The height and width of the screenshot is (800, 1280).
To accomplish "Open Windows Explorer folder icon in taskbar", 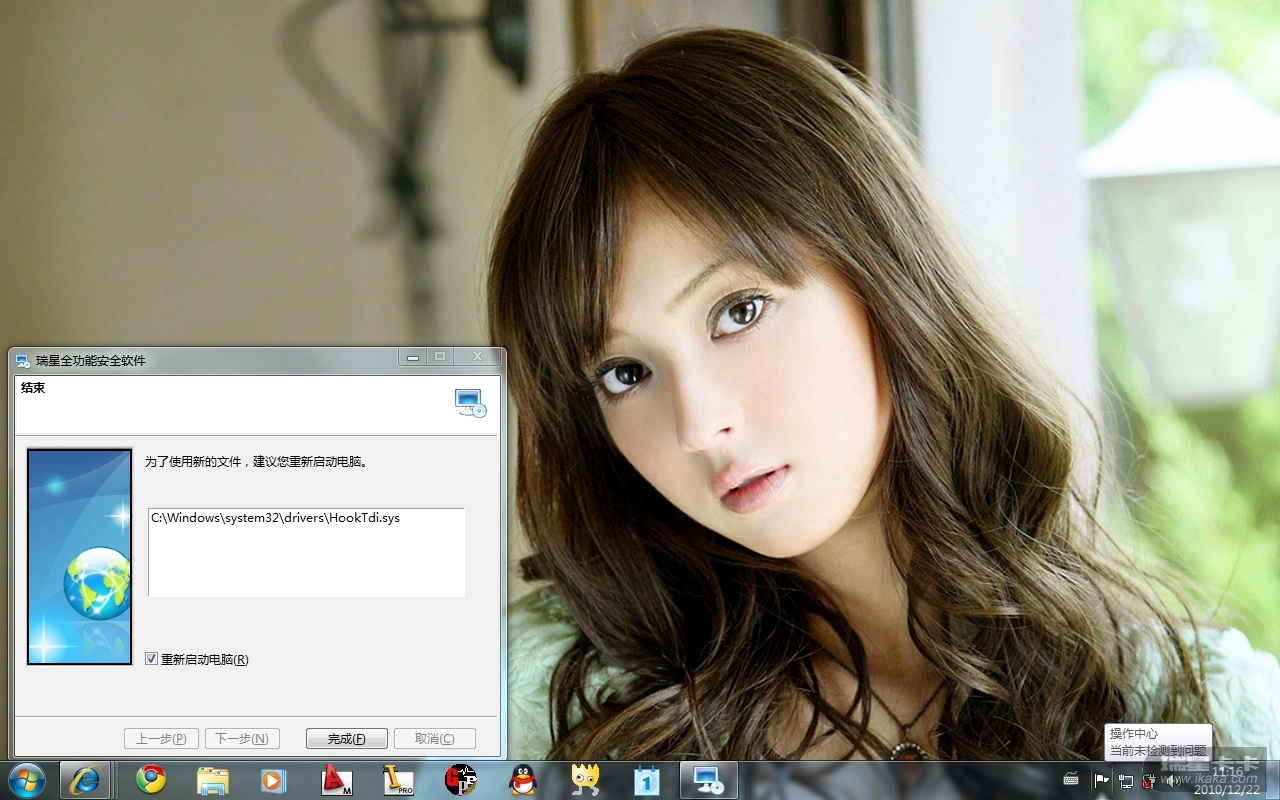I will [213, 779].
